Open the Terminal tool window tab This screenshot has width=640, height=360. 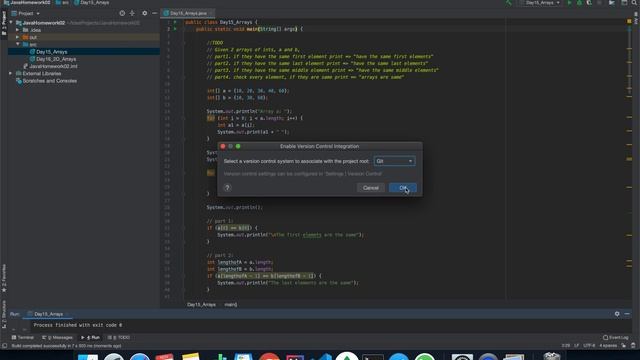click(23, 338)
